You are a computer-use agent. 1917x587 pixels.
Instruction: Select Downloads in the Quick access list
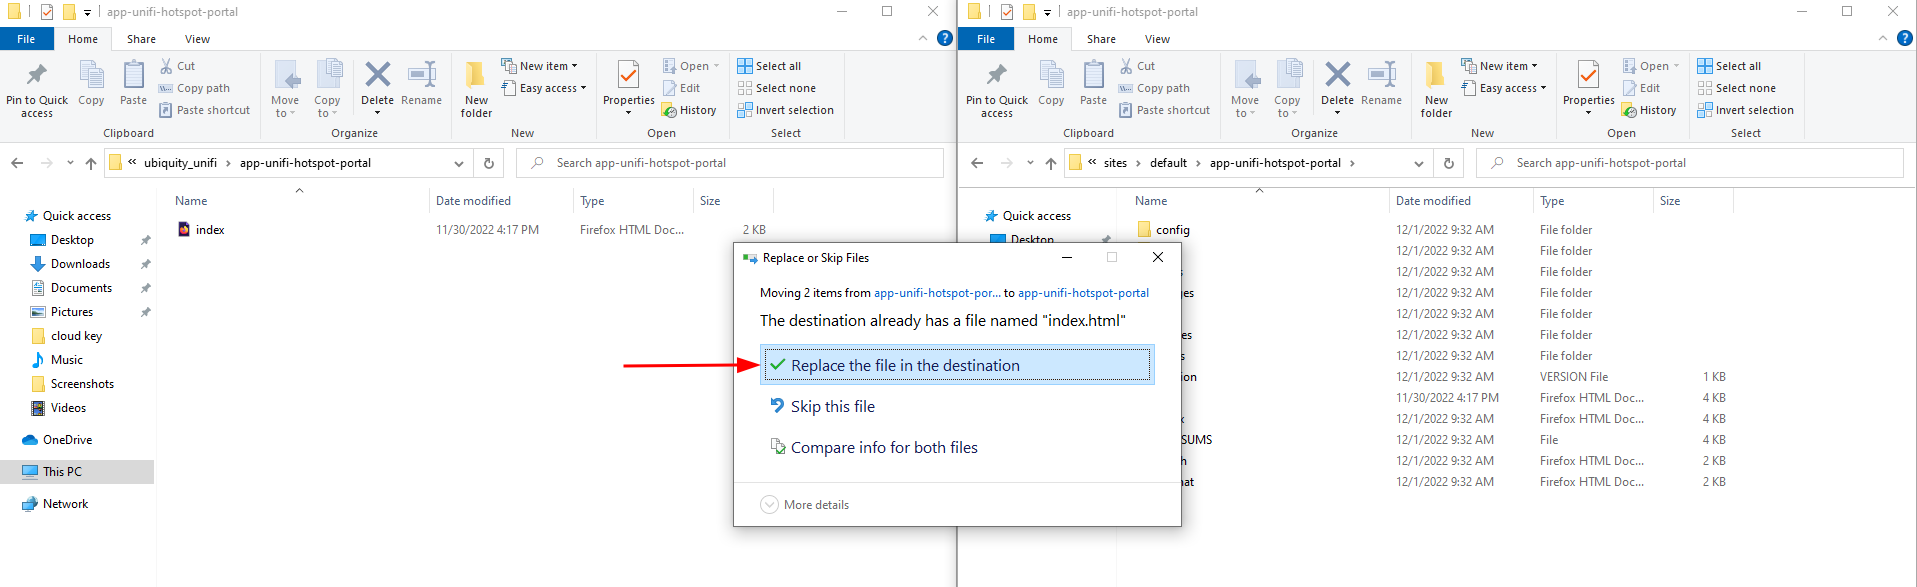[x=80, y=264]
